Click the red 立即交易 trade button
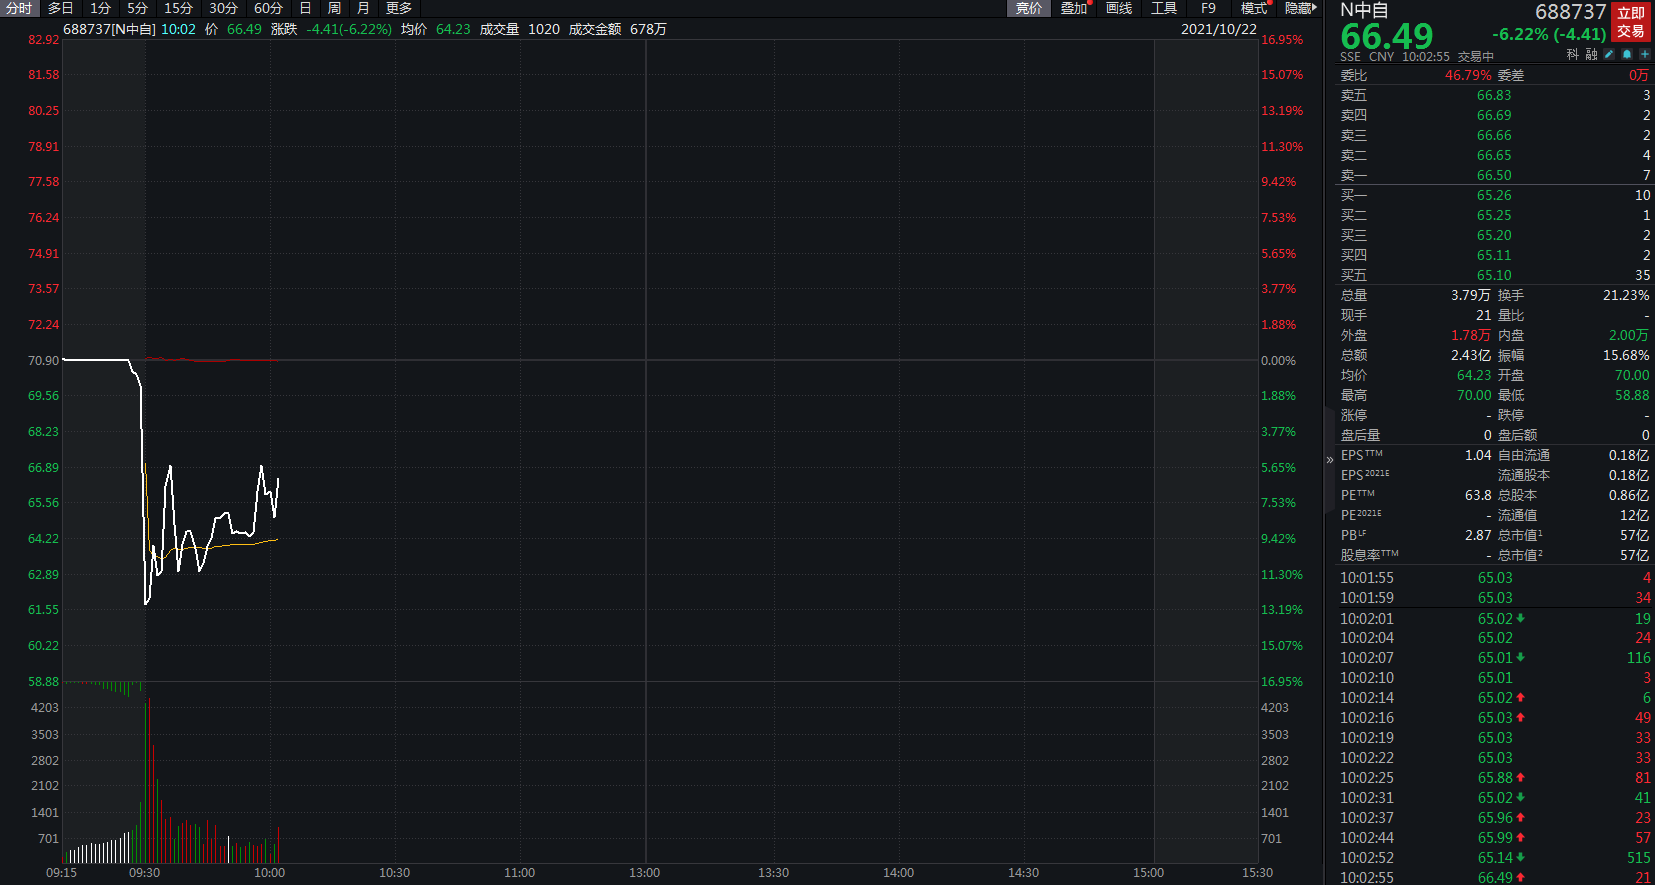 coord(1631,22)
